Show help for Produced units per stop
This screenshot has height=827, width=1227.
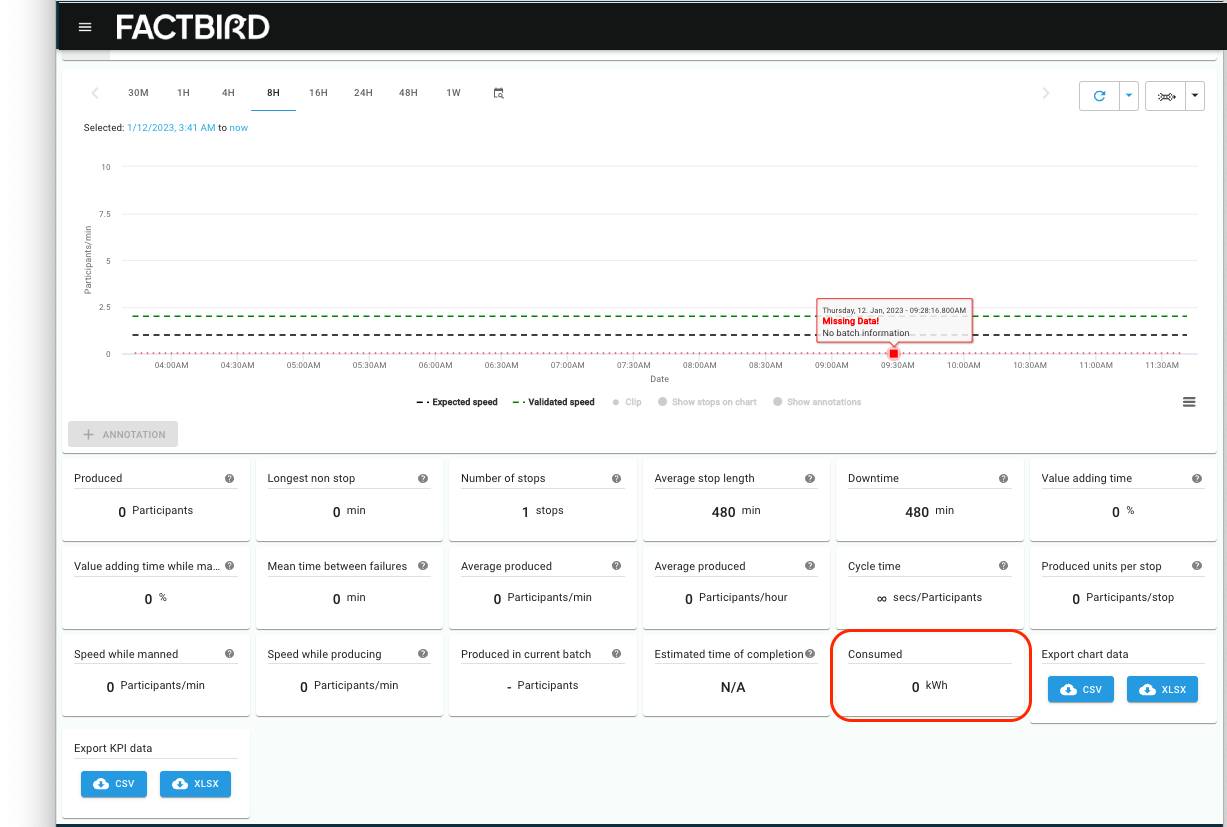pyautogui.click(x=1197, y=566)
